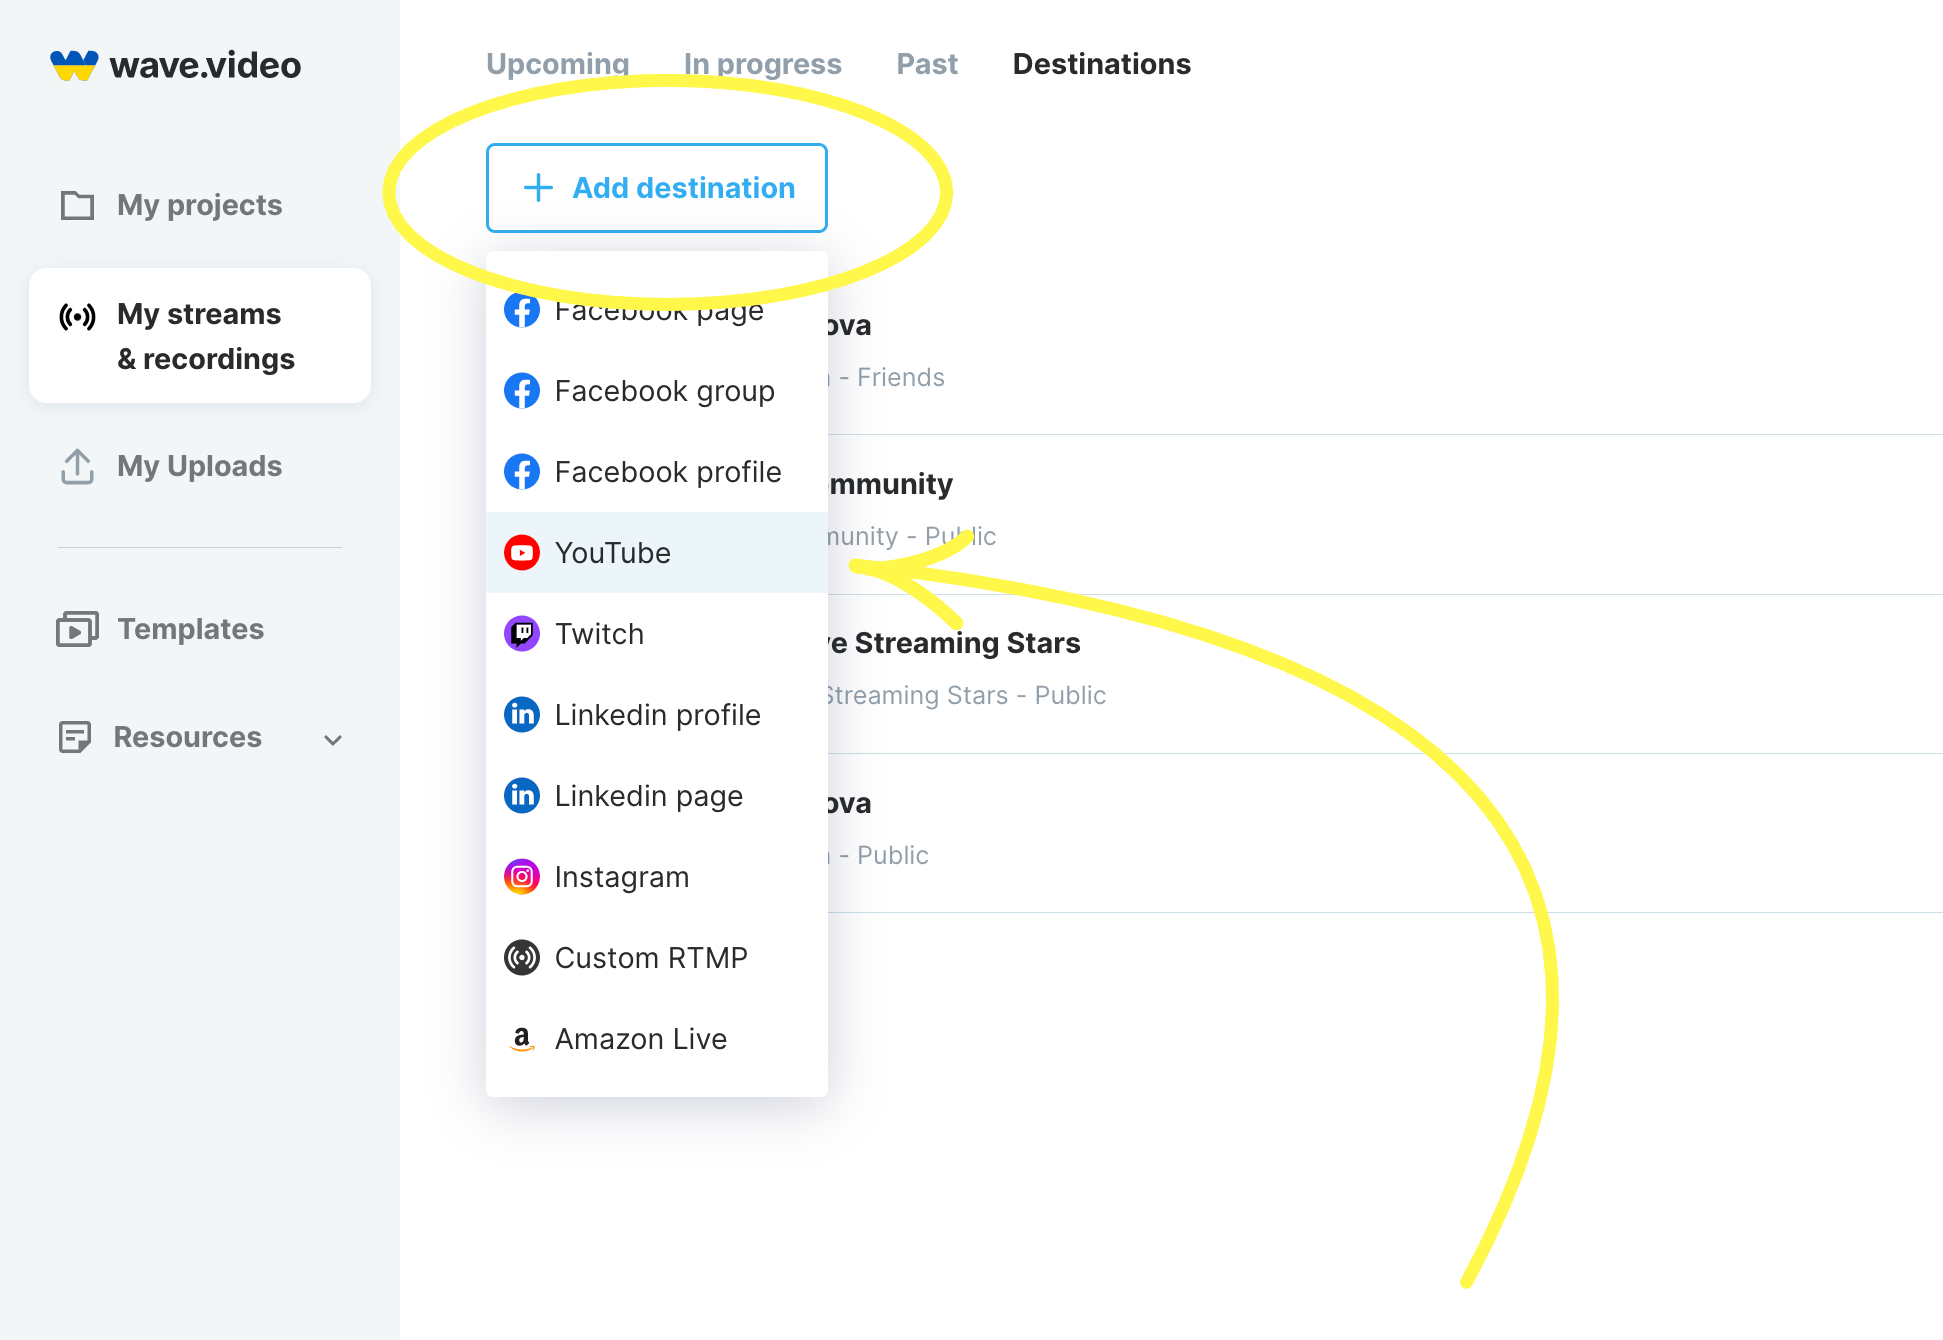
Task: Click the Live Streaming Stars destination row
Action: click(x=1385, y=673)
